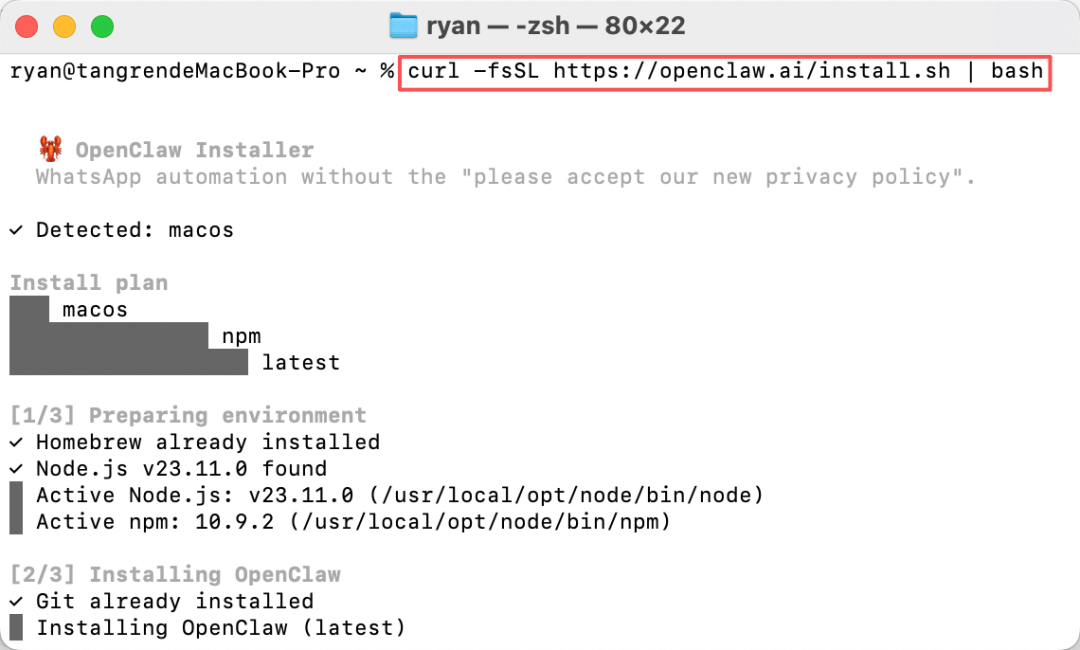1080x650 pixels.
Task: Click the checkmark next to Homebrew already installed
Action: [16, 442]
